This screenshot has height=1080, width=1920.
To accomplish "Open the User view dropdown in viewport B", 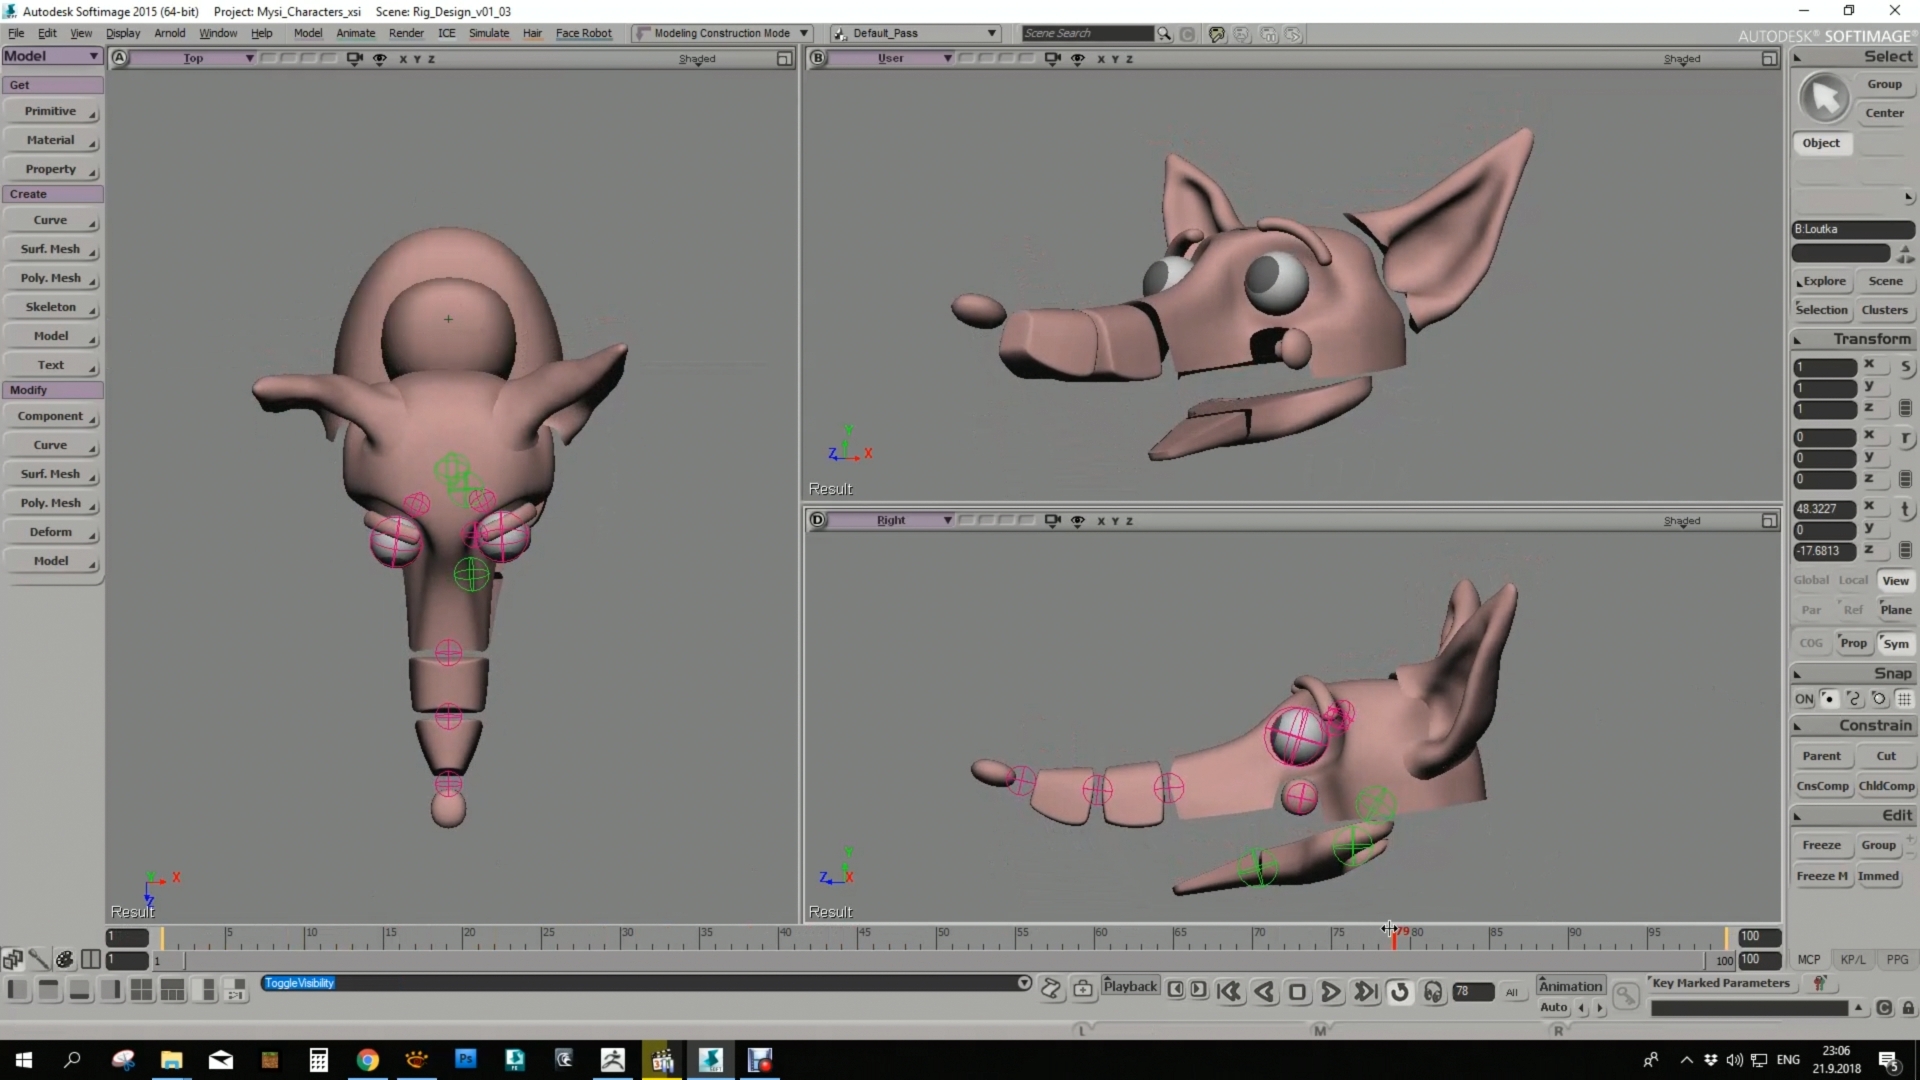I will [x=891, y=59].
